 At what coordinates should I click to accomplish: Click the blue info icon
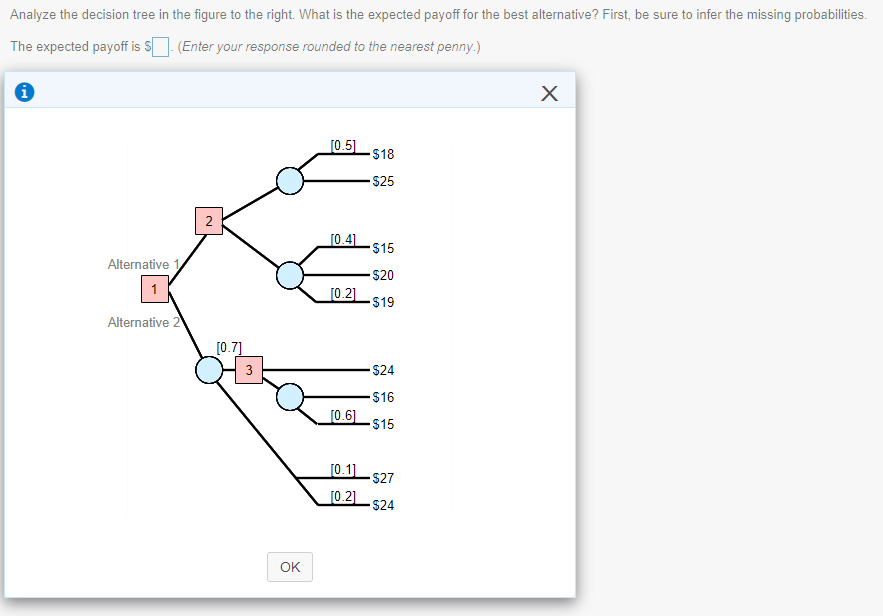(x=24, y=92)
